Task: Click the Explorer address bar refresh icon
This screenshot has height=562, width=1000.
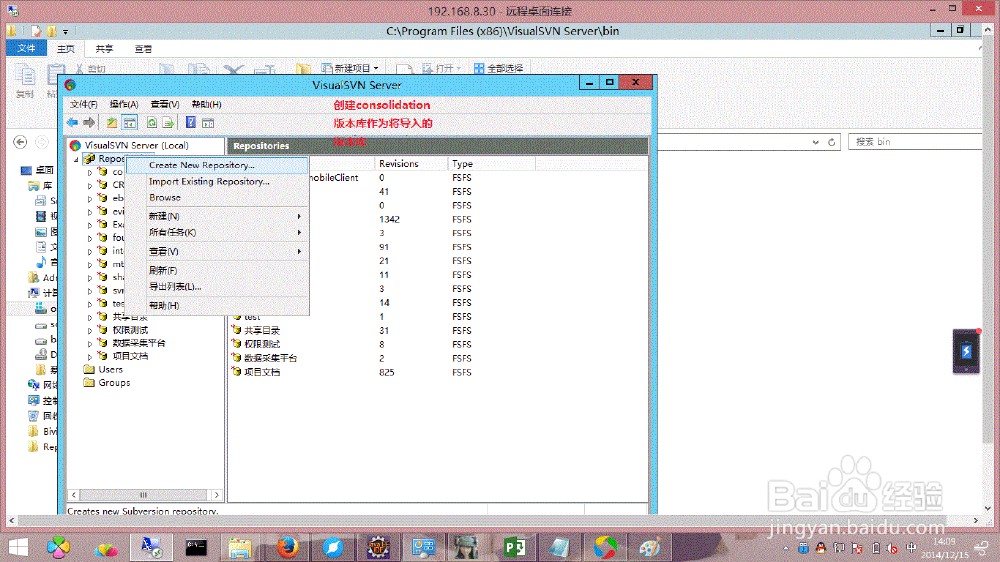Action: pos(832,142)
